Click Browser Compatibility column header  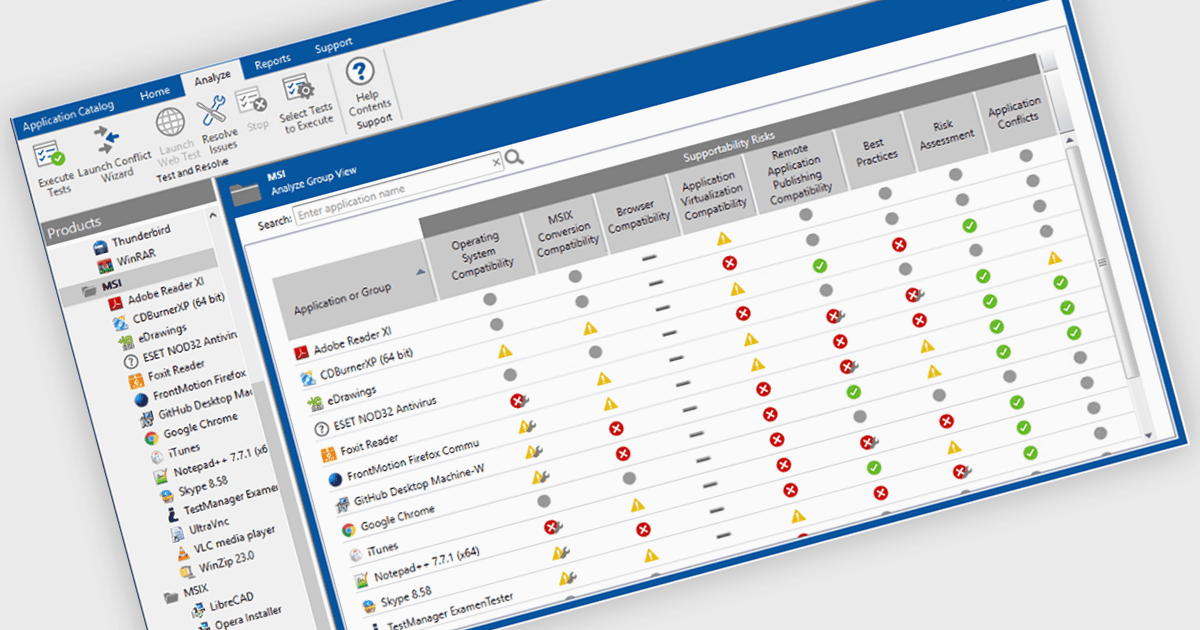click(639, 215)
